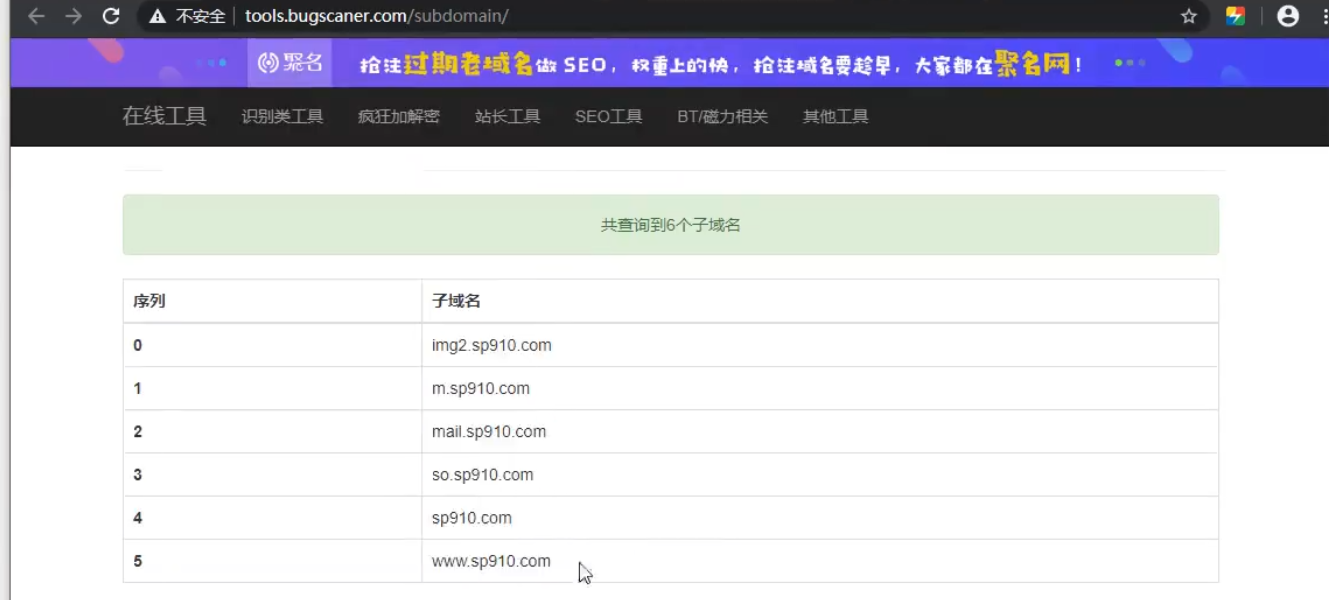The width and height of the screenshot is (1329, 600).
Task: Open the user profile avatar icon
Action: [x=1288, y=16]
